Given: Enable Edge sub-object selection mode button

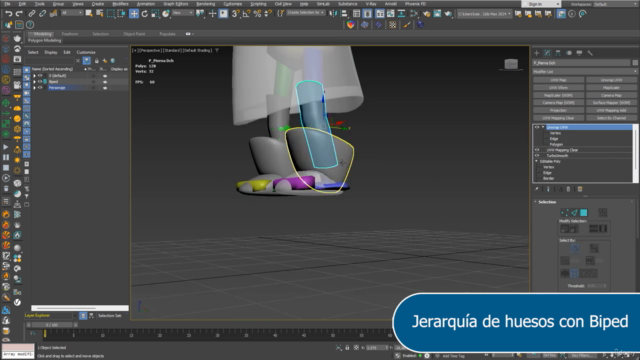Looking at the screenshot, I should [x=574, y=213].
